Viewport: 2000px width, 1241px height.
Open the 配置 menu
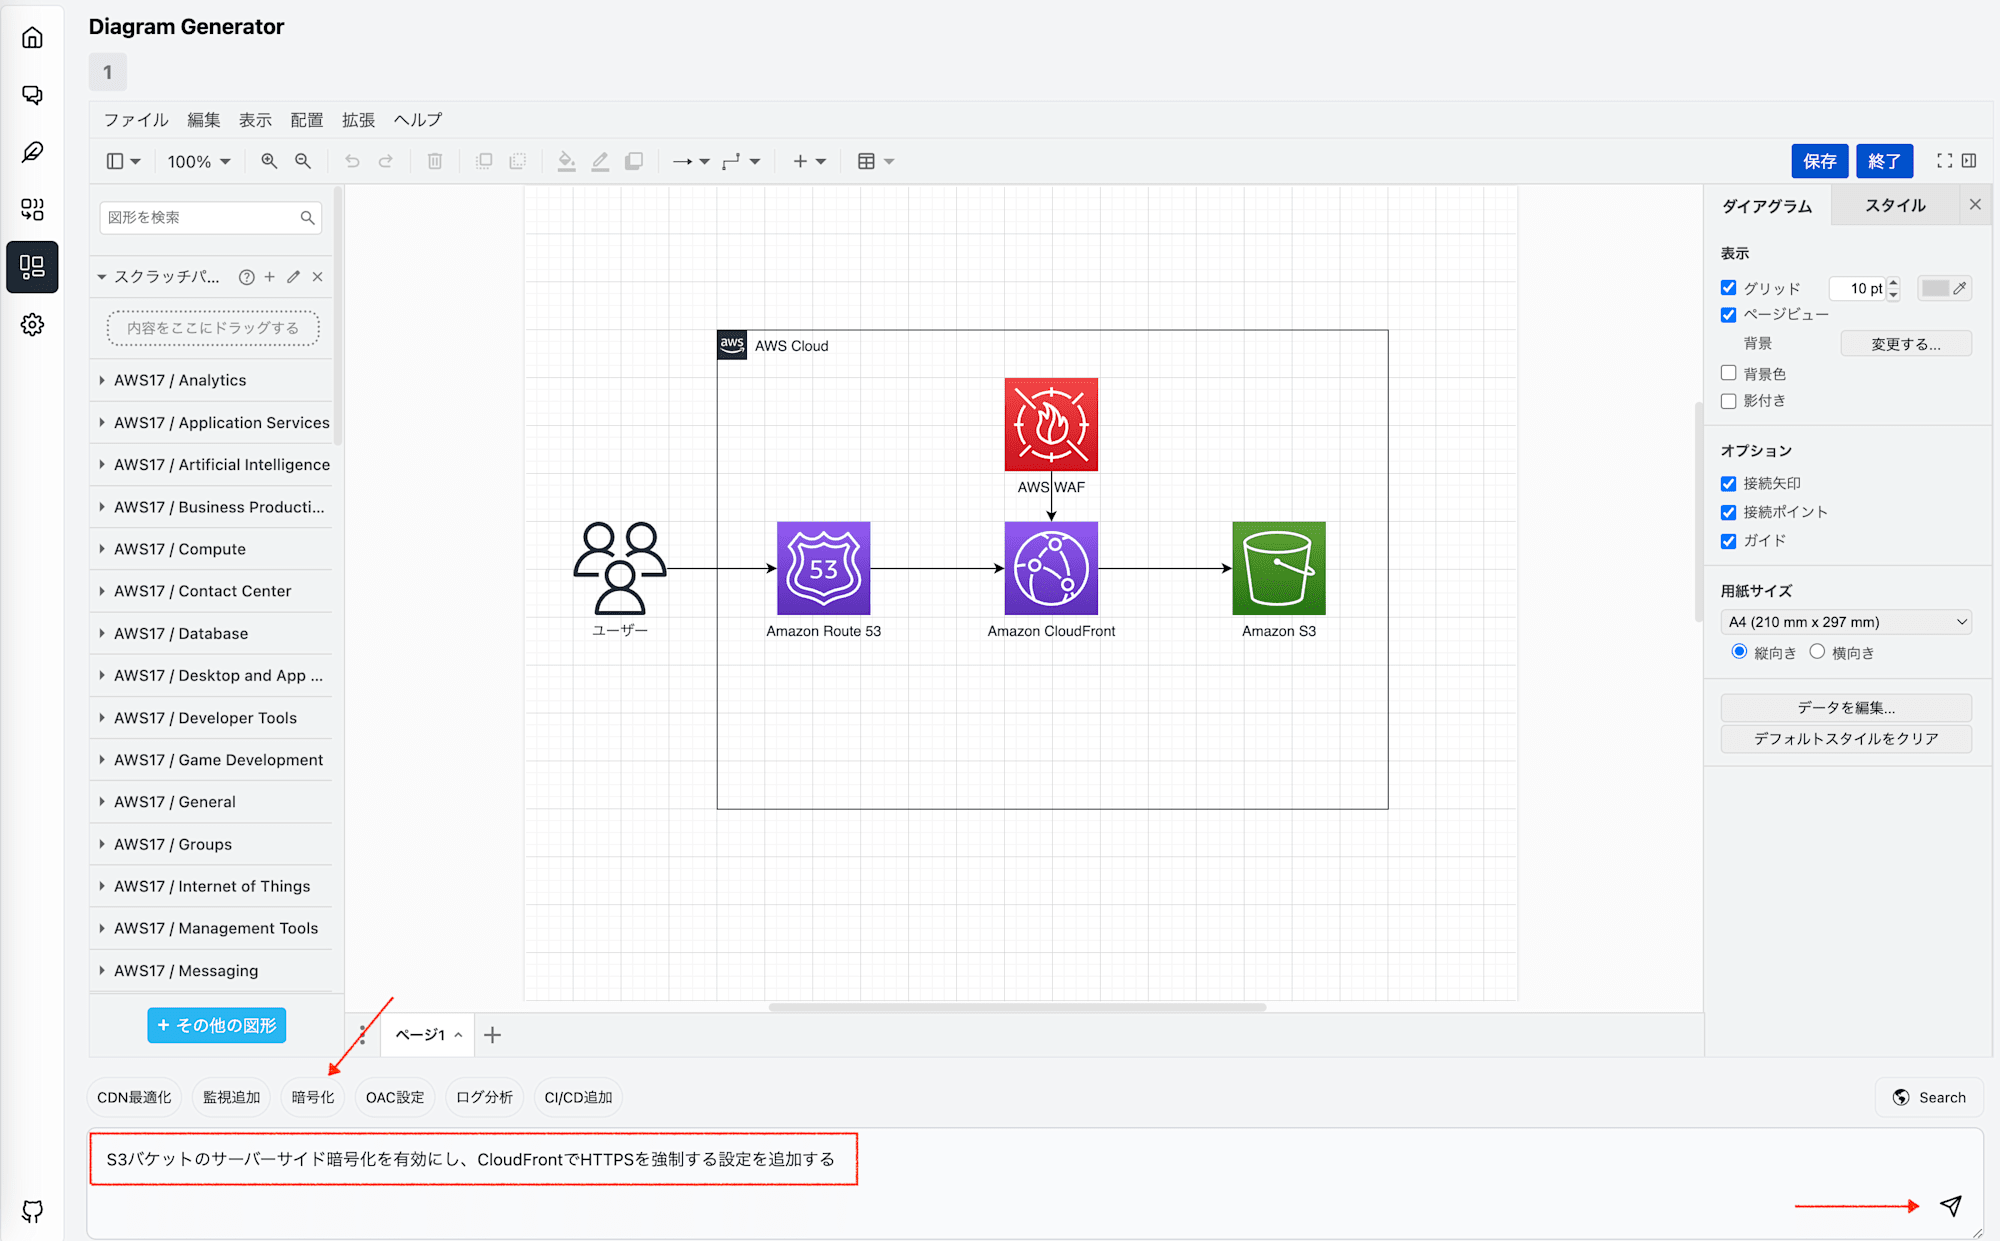pyautogui.click(x=307, y=120)
